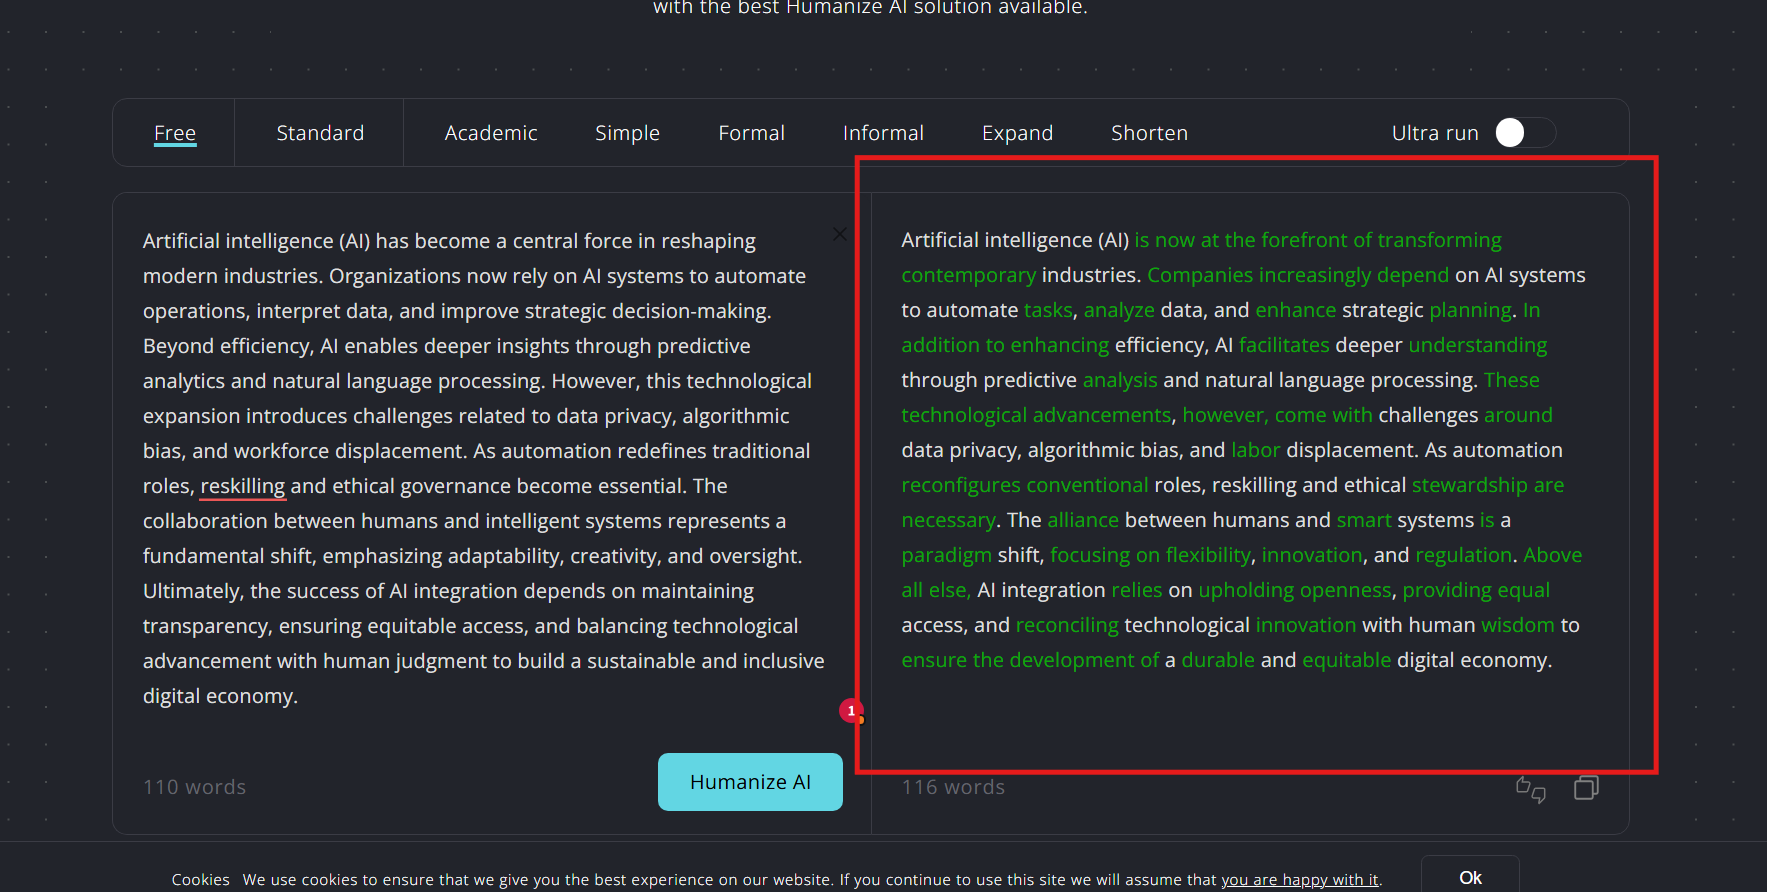Screen dimensions: 1767x892
Task: Click the green word 'facilitates' in output
Action: click(1284, 345)
